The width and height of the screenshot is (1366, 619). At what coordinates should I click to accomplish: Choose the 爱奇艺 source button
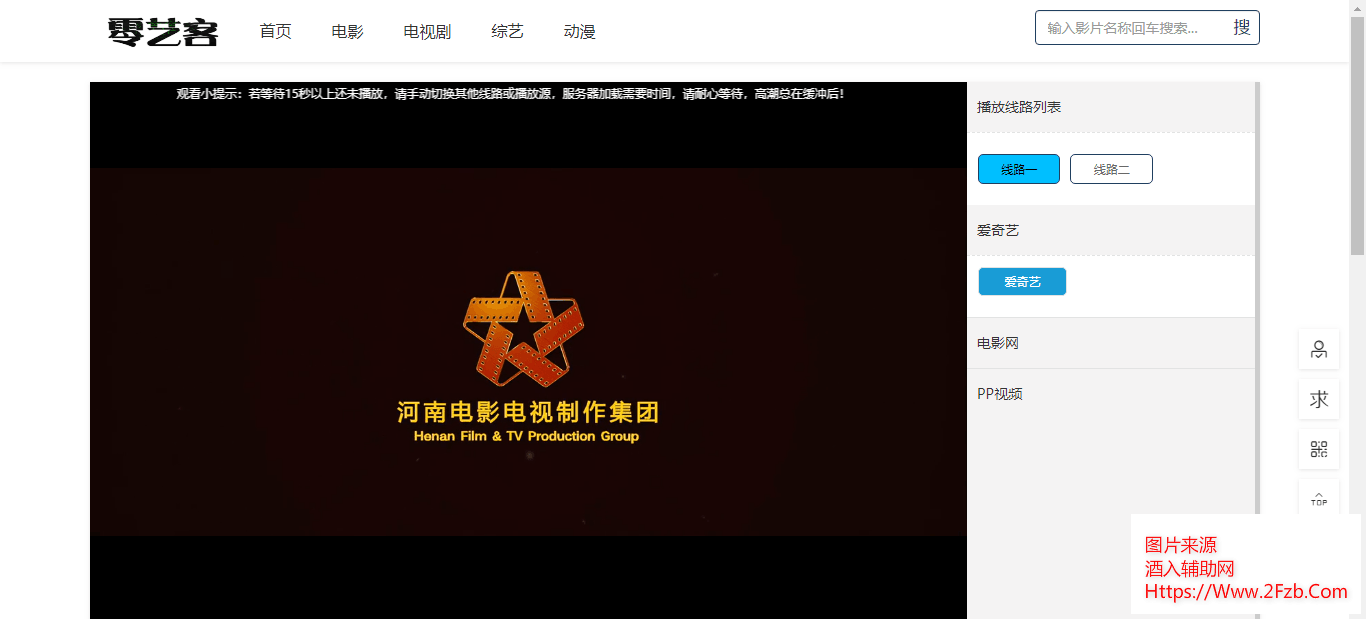(x=1022, y=282)
